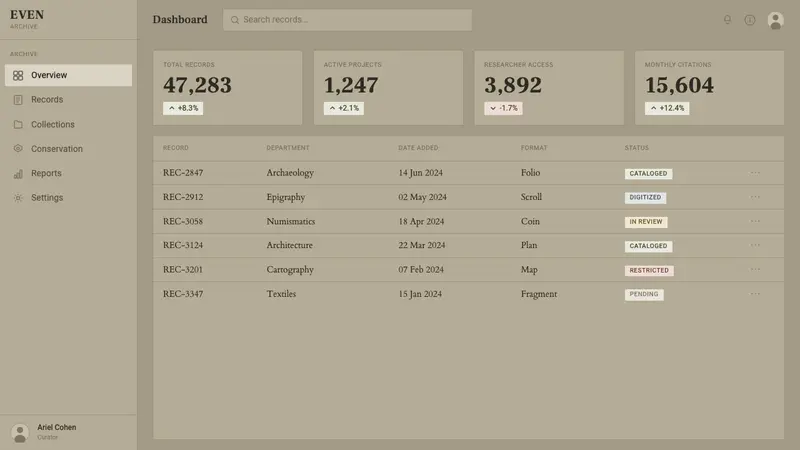Click the Settings gear icon
The image size is (800, 450).
18,197
